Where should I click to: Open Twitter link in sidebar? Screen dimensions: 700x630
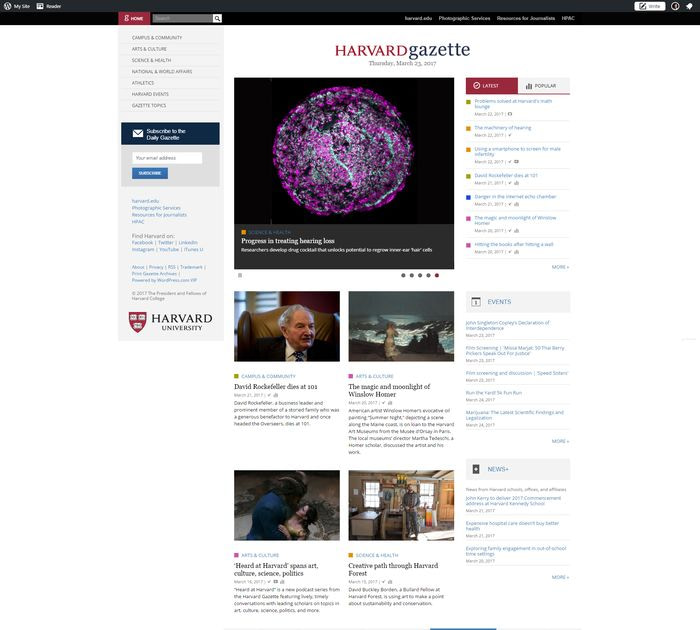coord(166,242)
